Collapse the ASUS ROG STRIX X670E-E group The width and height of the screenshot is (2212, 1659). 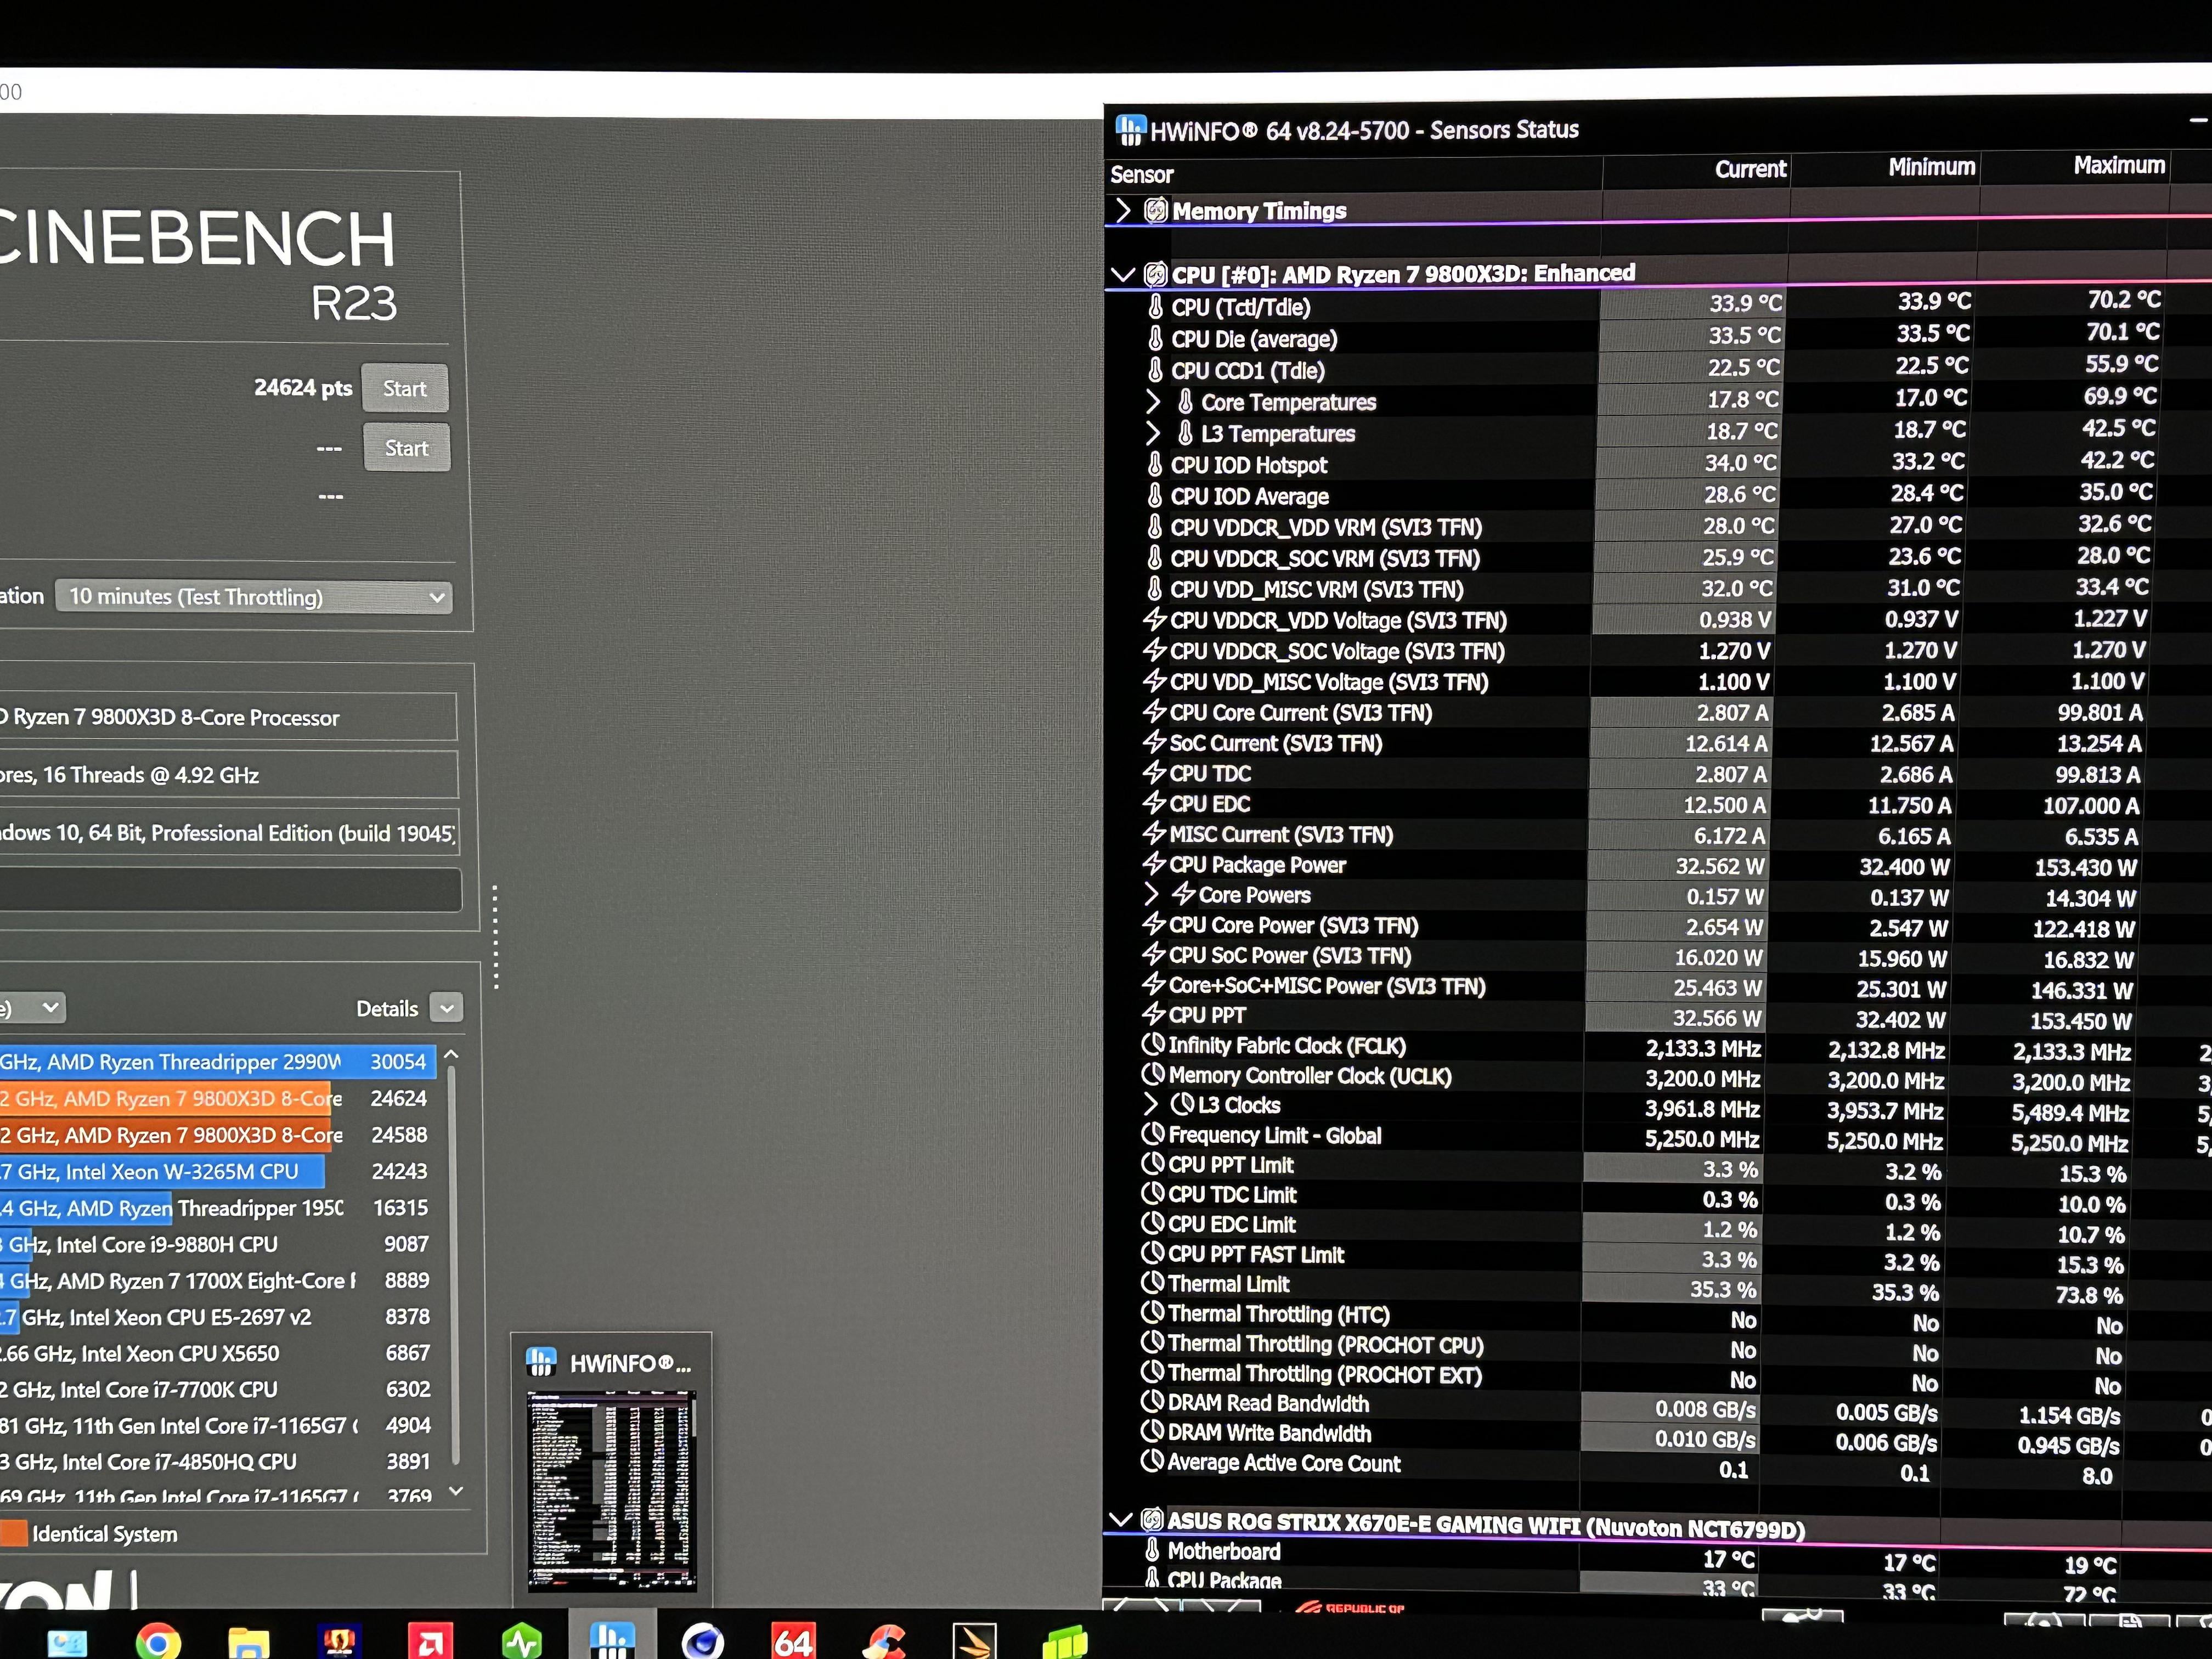[x=1120, y=1520]
